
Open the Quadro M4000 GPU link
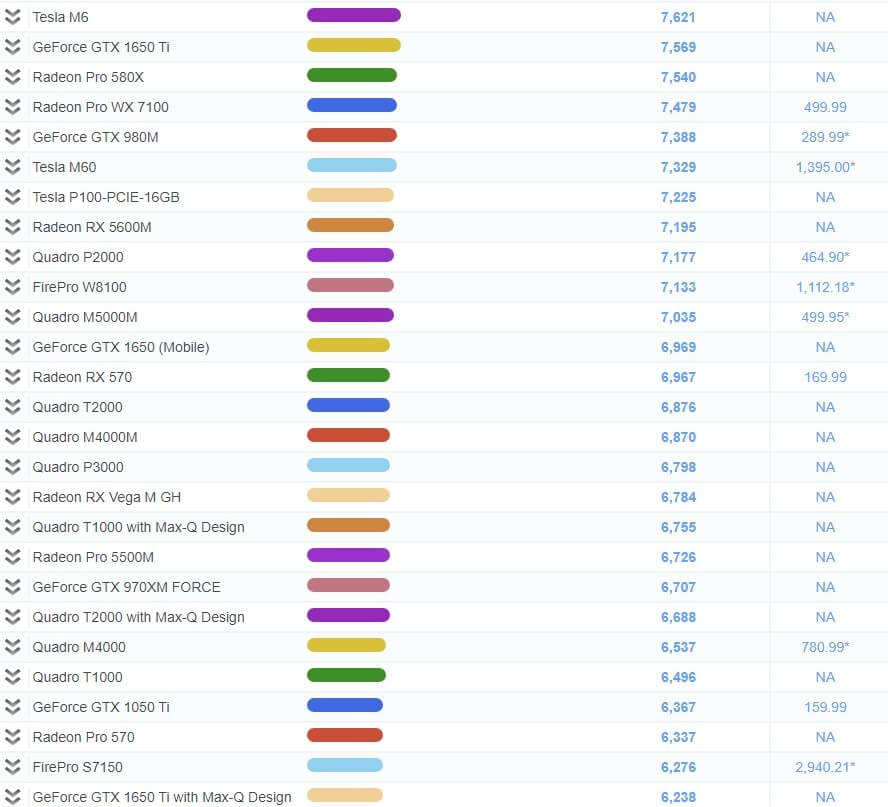pos(79,648)
